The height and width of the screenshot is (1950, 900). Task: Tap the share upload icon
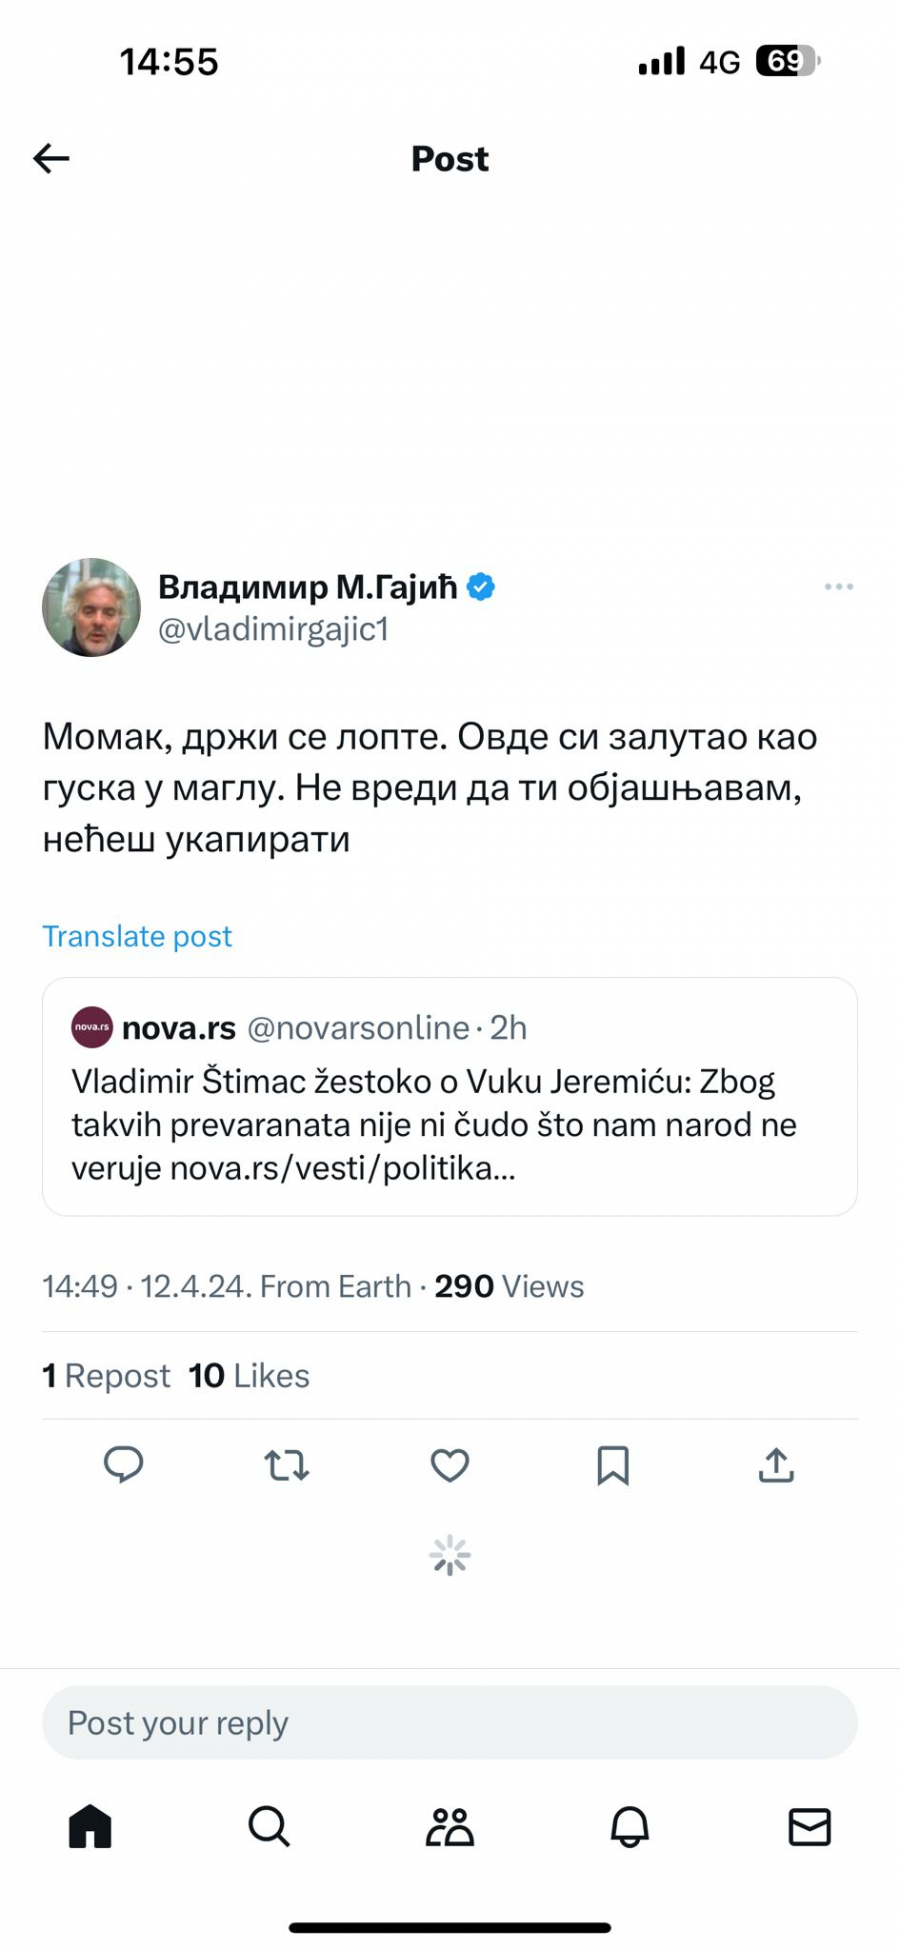[776, 1466]
